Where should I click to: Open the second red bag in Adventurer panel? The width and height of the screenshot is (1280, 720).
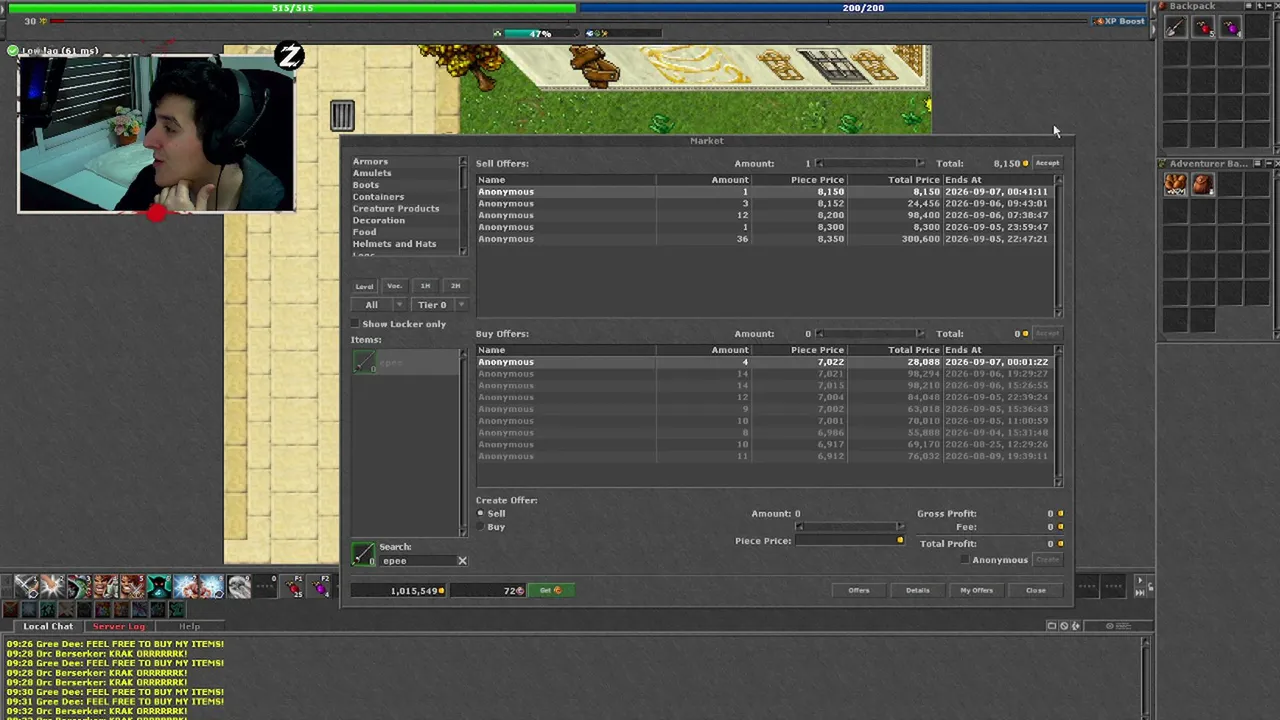(x=1203, y=184)
